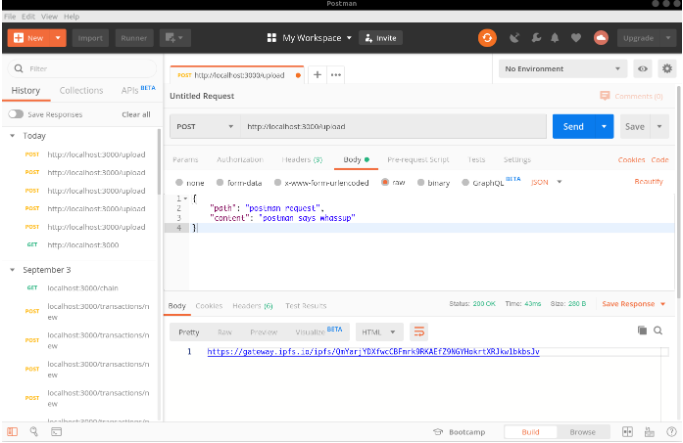Click the request URL input field

(x=394, y=126)
